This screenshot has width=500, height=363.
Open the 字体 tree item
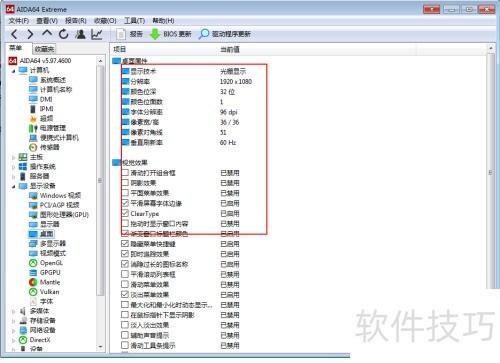point(41,302)
